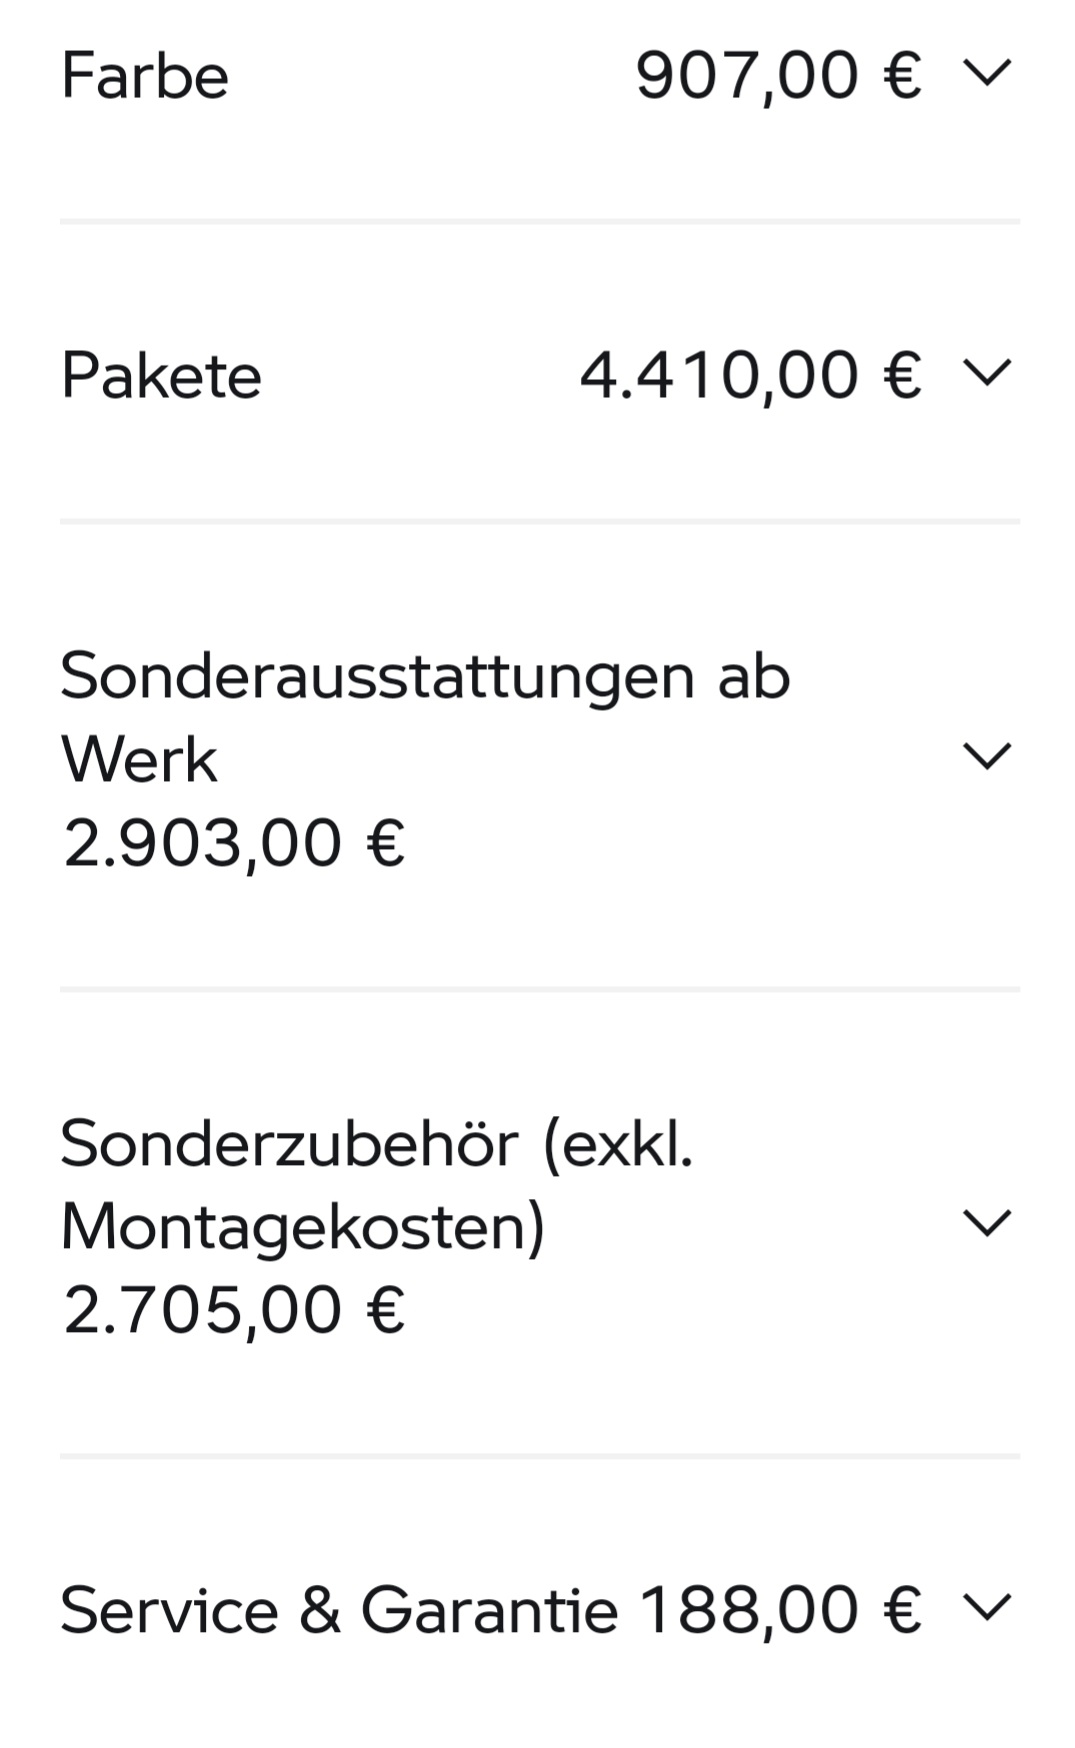Select the Sonderzubehör (exkl. heading text
Viewport: 1075px width, 1748px height.
(x=376, y=1143)
